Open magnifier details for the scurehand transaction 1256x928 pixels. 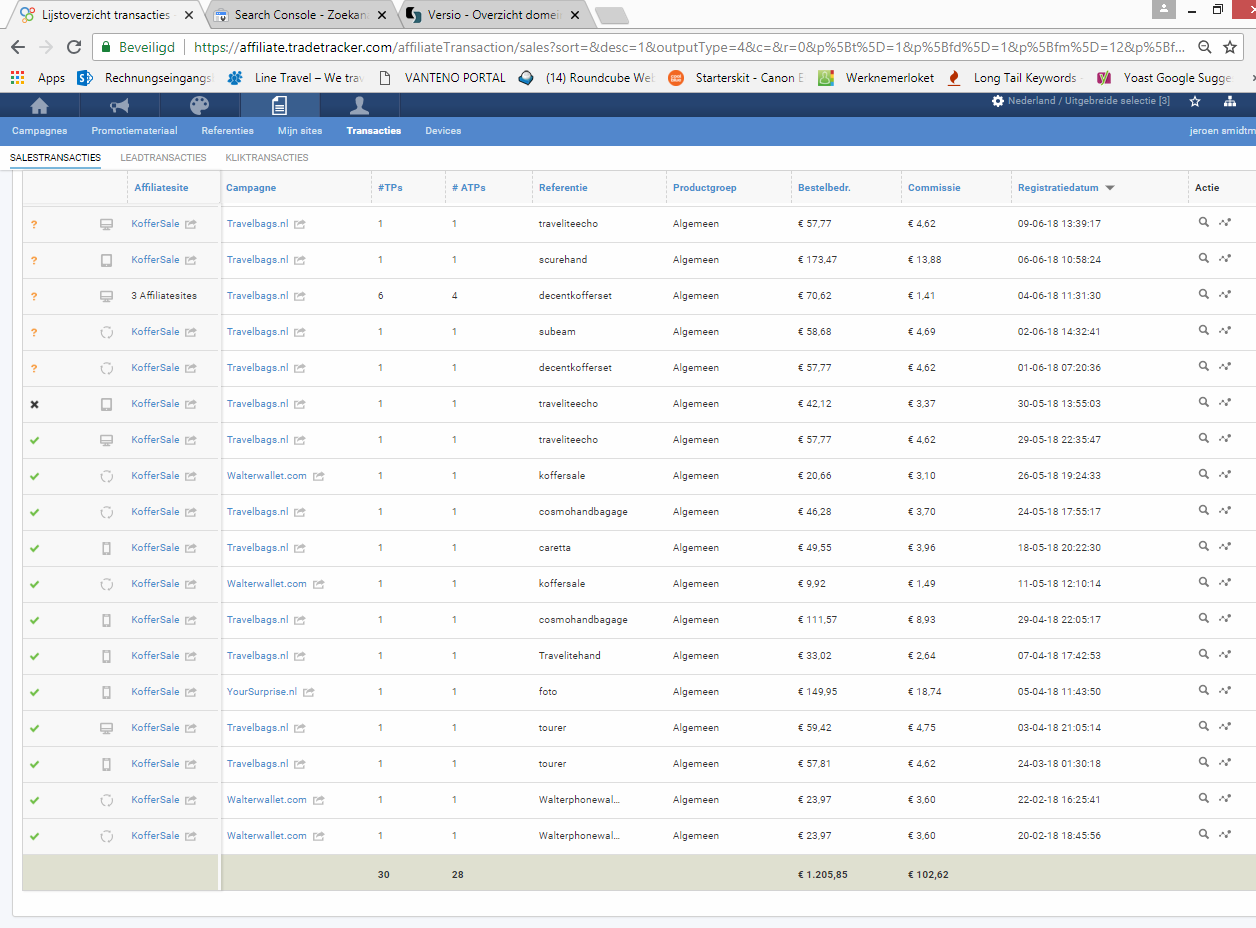[1204, 259]
